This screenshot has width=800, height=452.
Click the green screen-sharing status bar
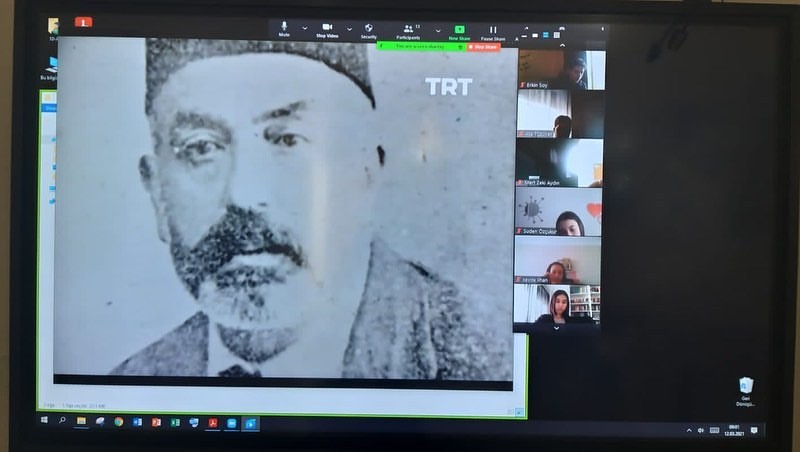click(x=421, y=46)
